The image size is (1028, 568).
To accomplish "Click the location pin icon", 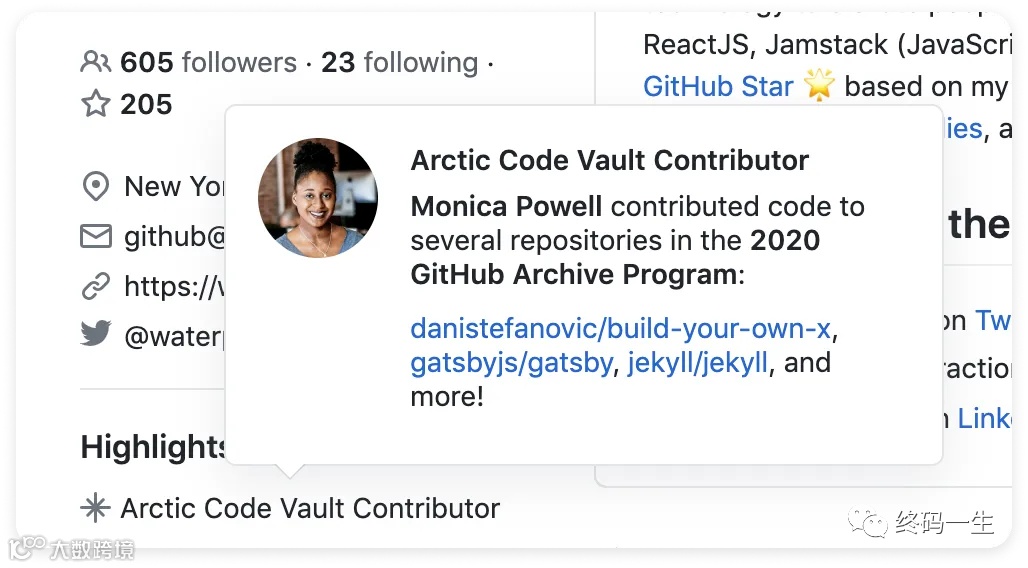I will point(95,187).
